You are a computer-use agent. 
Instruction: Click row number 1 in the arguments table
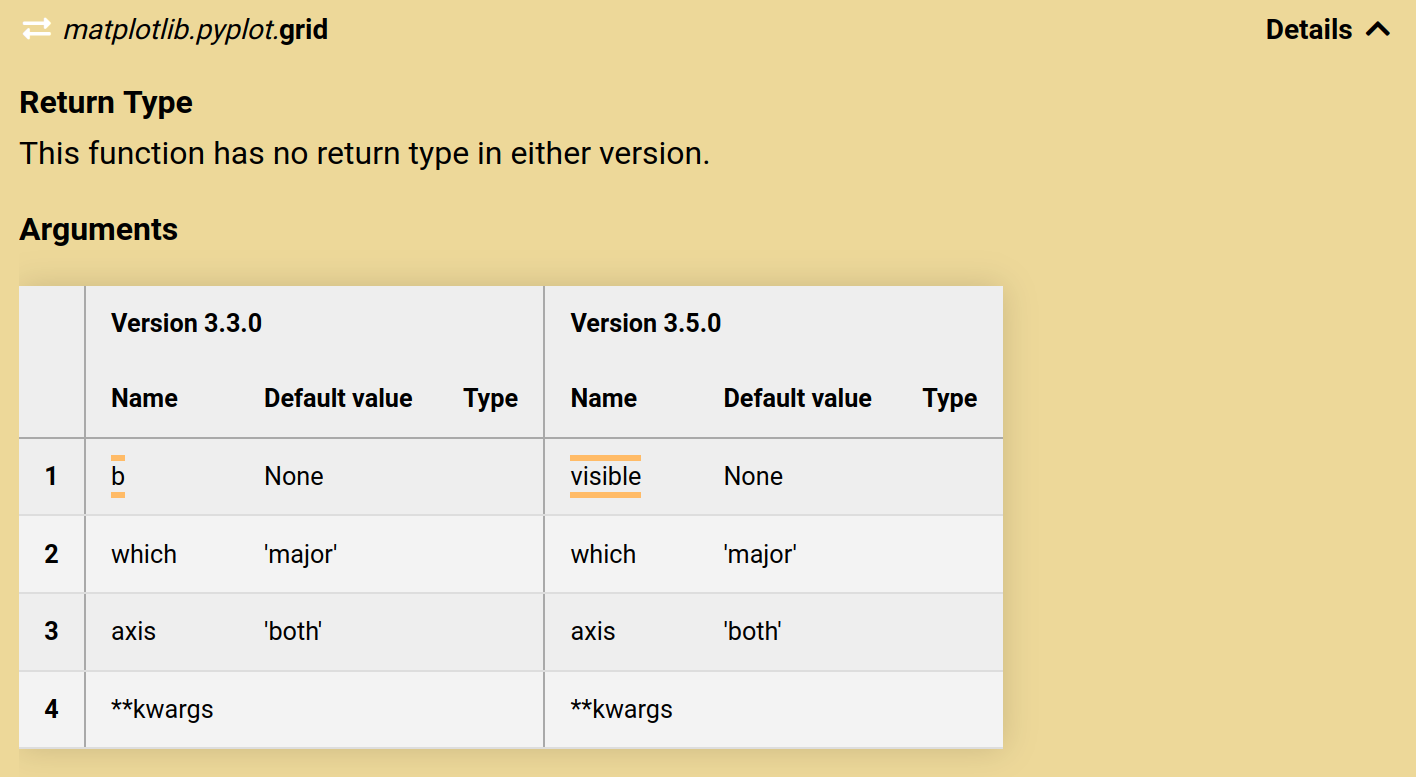pos(51,477)
